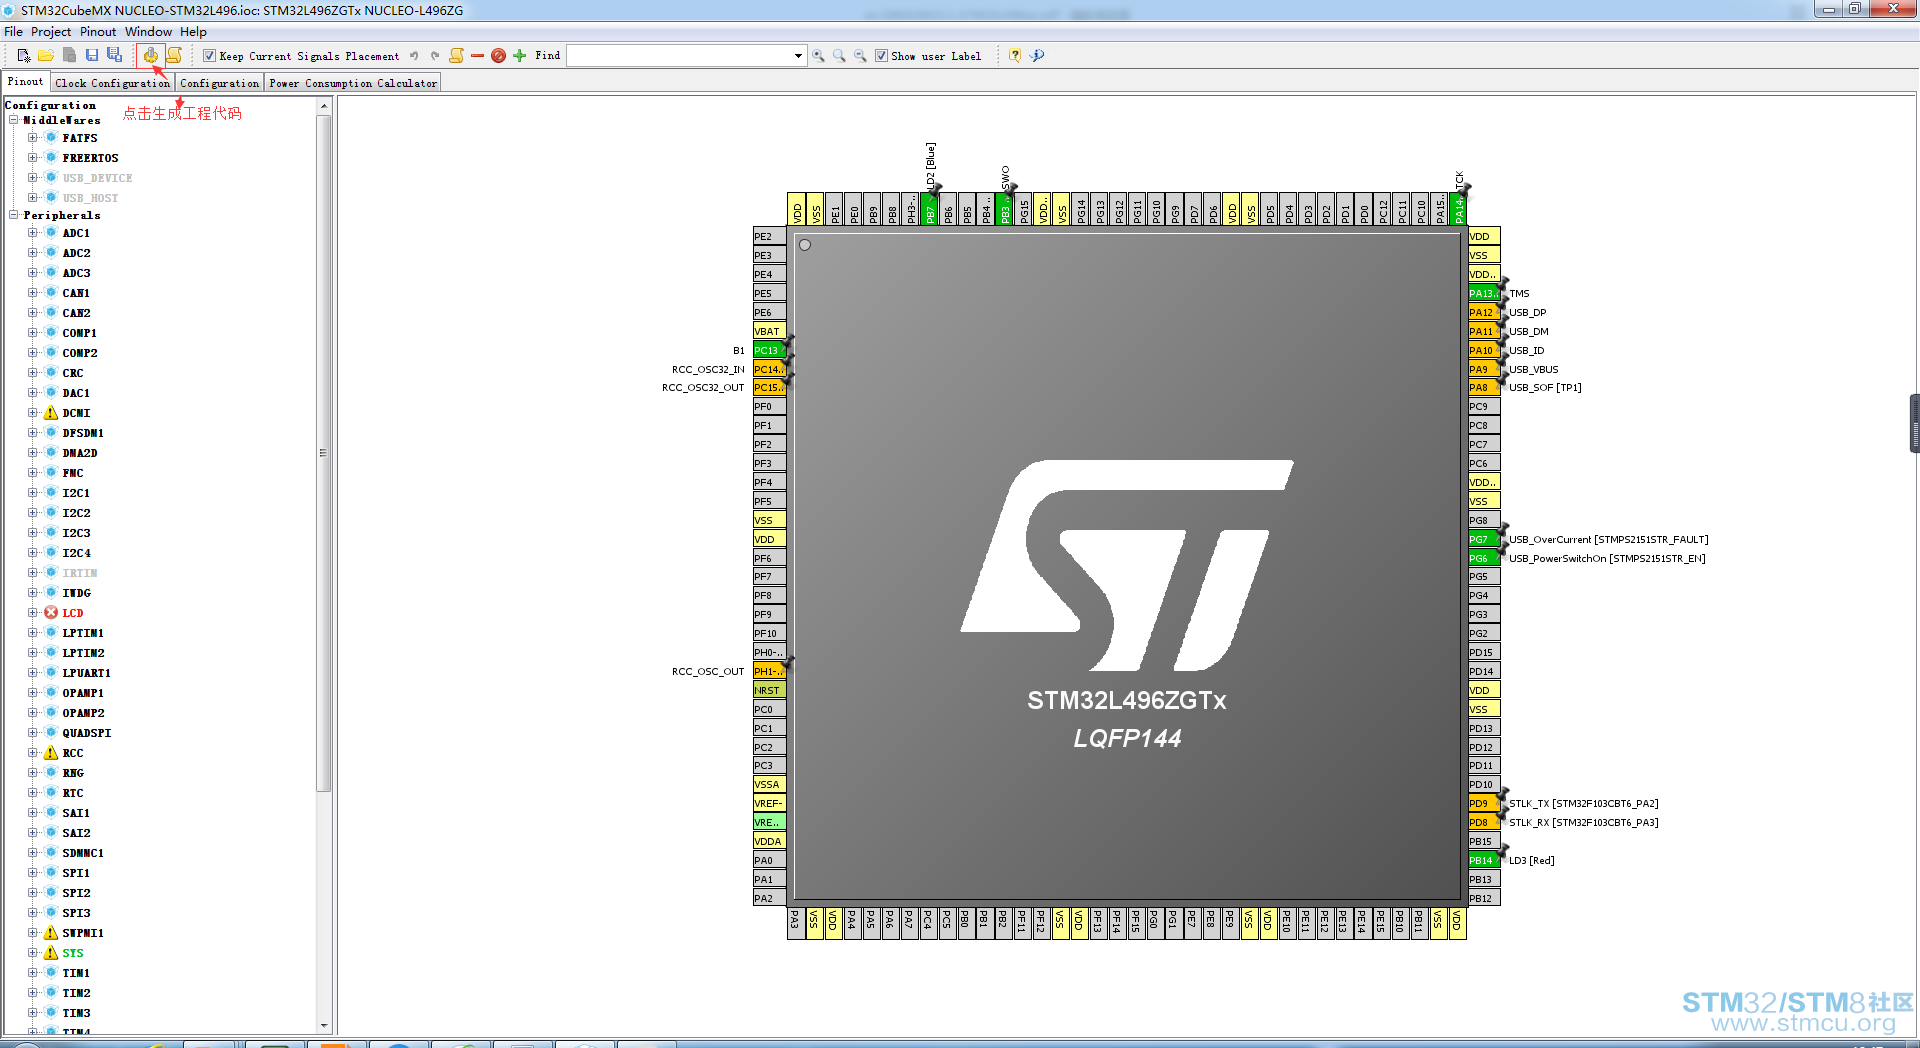Select COMP2 in the peripherals tree
Viewport: 1920px width, 1048px height.
[x=80, y=353]
